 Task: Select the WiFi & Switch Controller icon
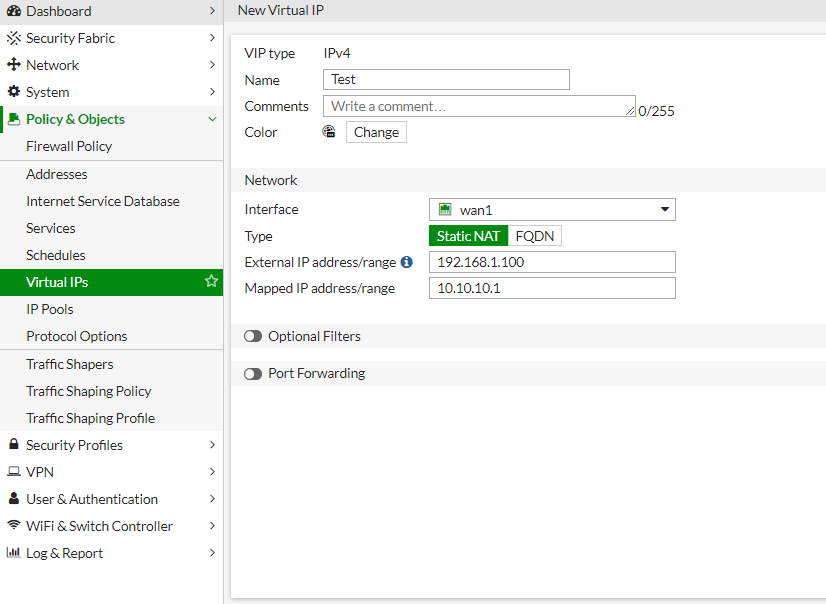coord(14,525)
